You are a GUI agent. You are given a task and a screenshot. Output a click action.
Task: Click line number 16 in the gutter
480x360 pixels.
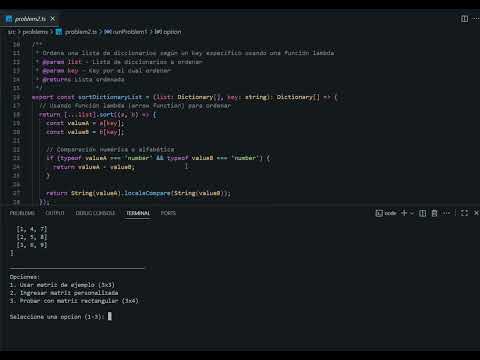[x=16, y=97]
